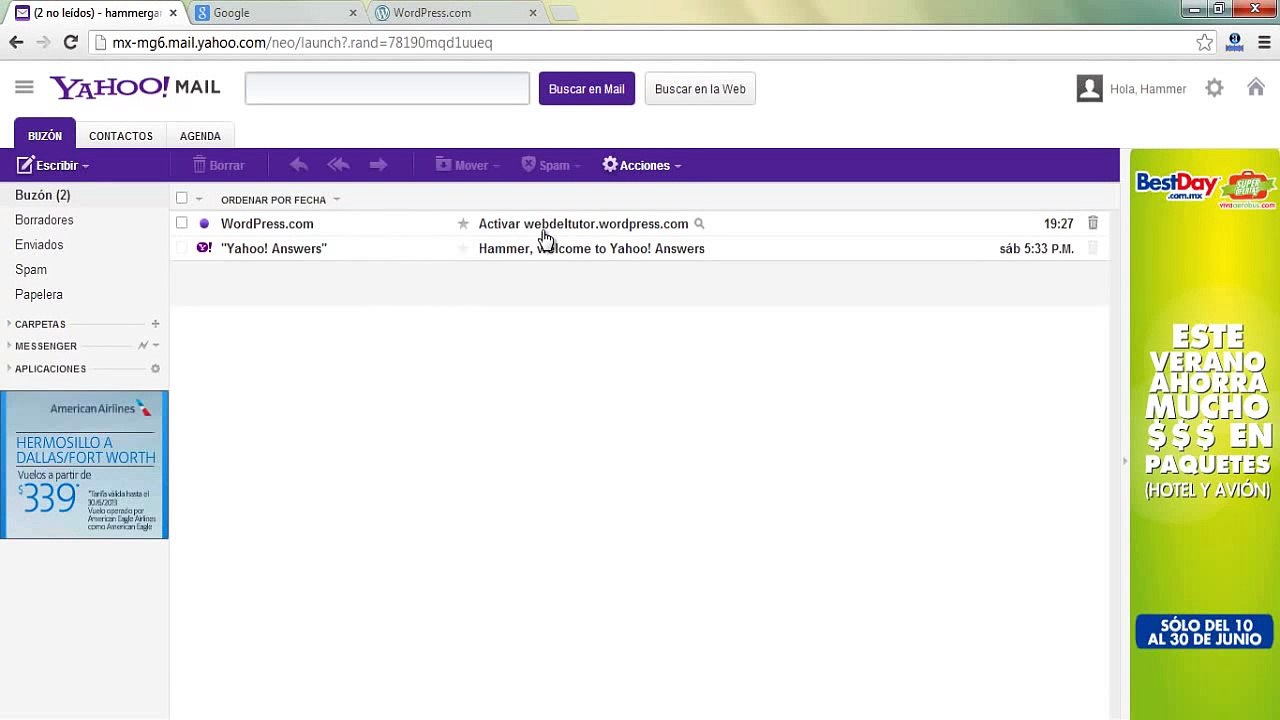Open Hammer, welcome to Yahoo! Answers email
The width and height of the screenshot is (1280, 720).
point(591,249)
